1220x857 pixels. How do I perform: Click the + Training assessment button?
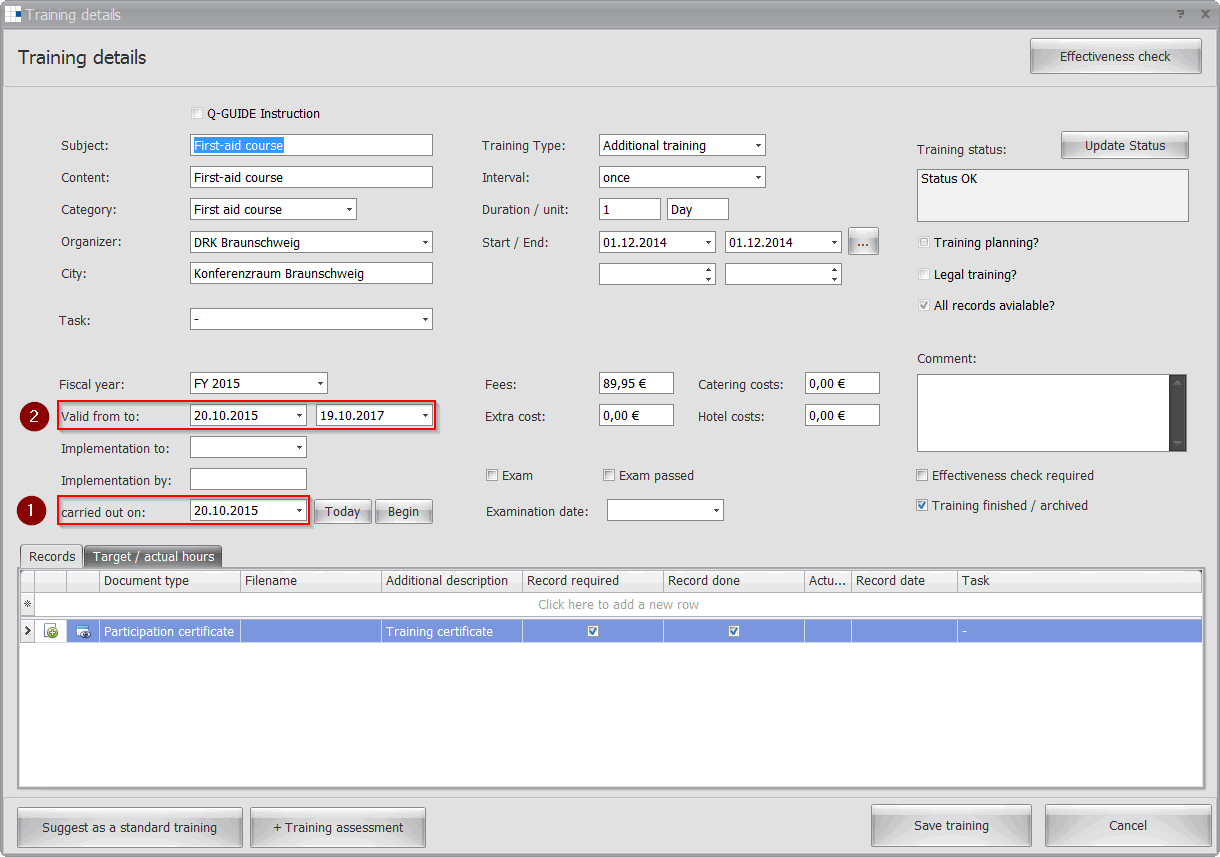pyautogui.click(x=338, y=827)
